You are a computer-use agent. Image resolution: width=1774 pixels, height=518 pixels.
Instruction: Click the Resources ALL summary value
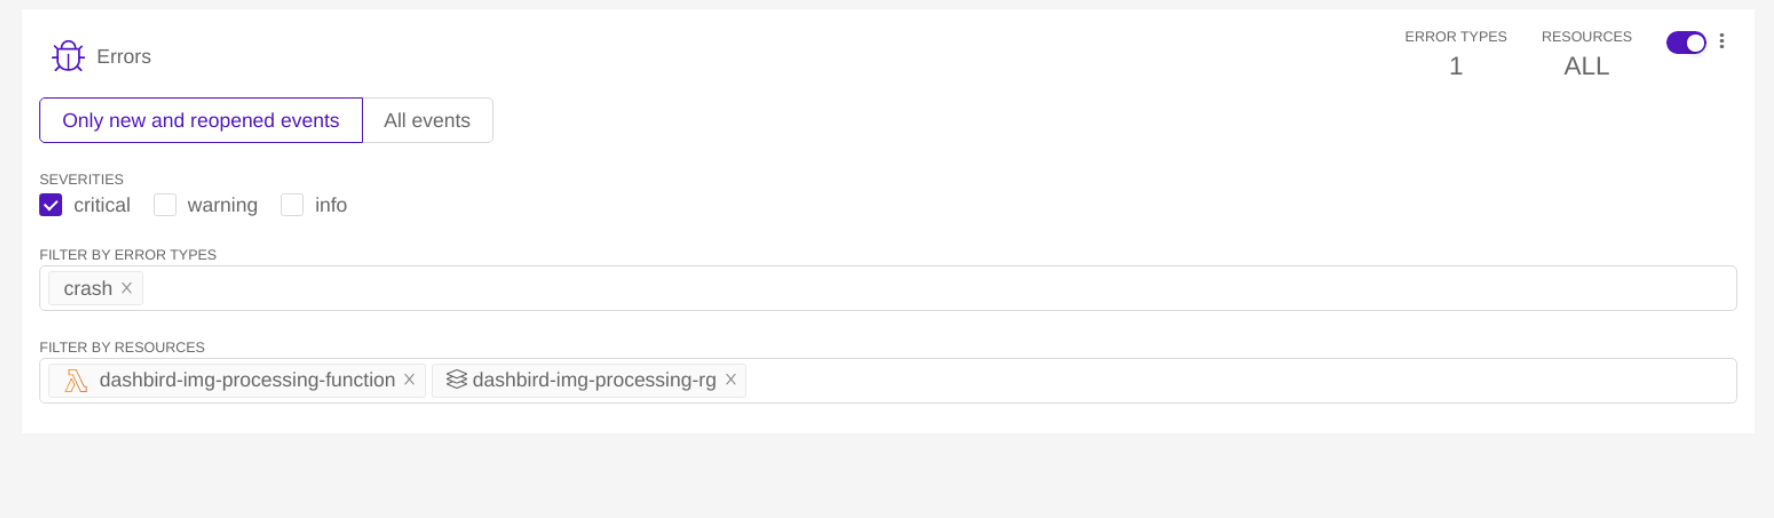point(1586,66)
